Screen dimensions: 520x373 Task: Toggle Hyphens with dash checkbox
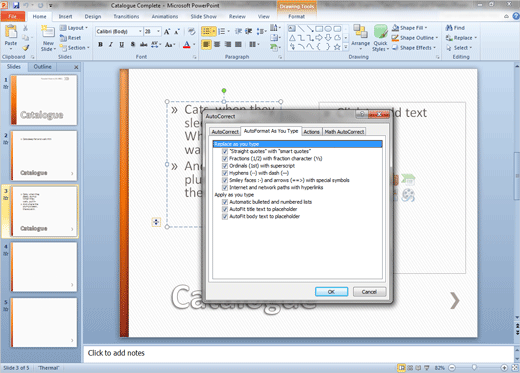coord(225,173)
